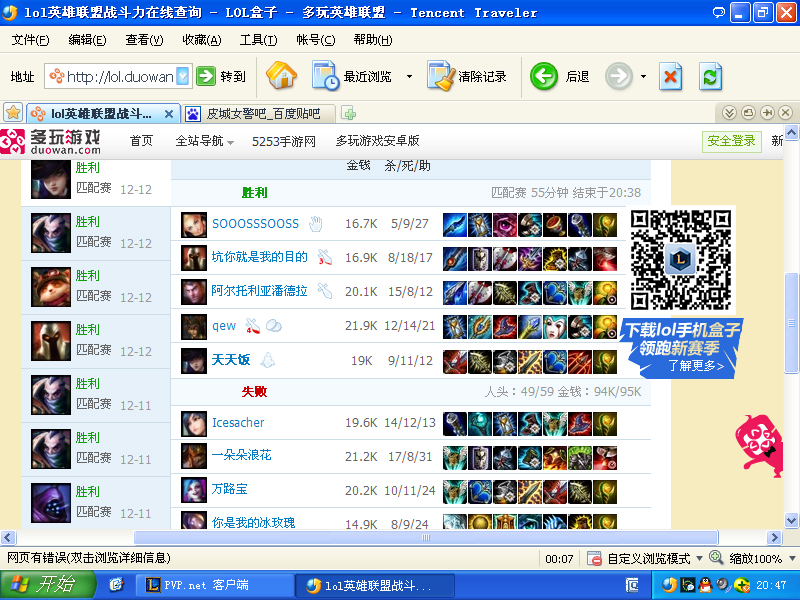Open the 帮助(H) menu
The image size is (800, 600).
click(x=373, y=40)
